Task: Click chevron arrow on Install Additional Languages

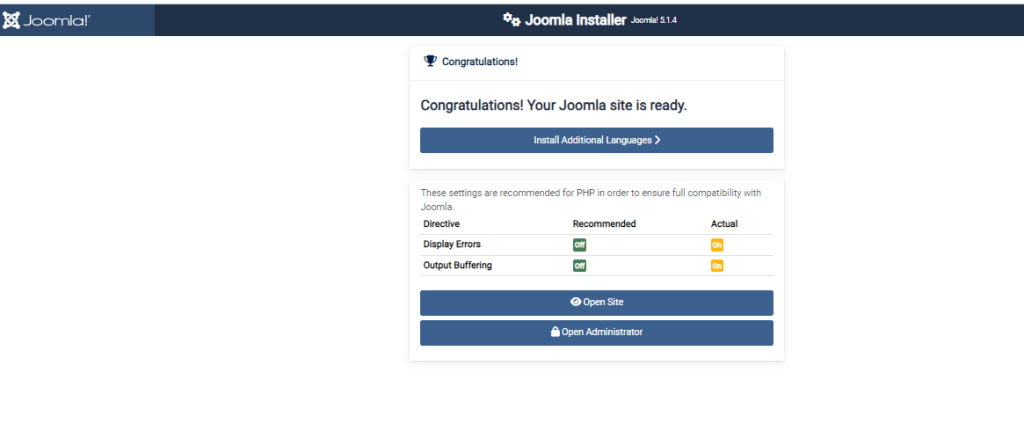Action: tap(657, 140)
